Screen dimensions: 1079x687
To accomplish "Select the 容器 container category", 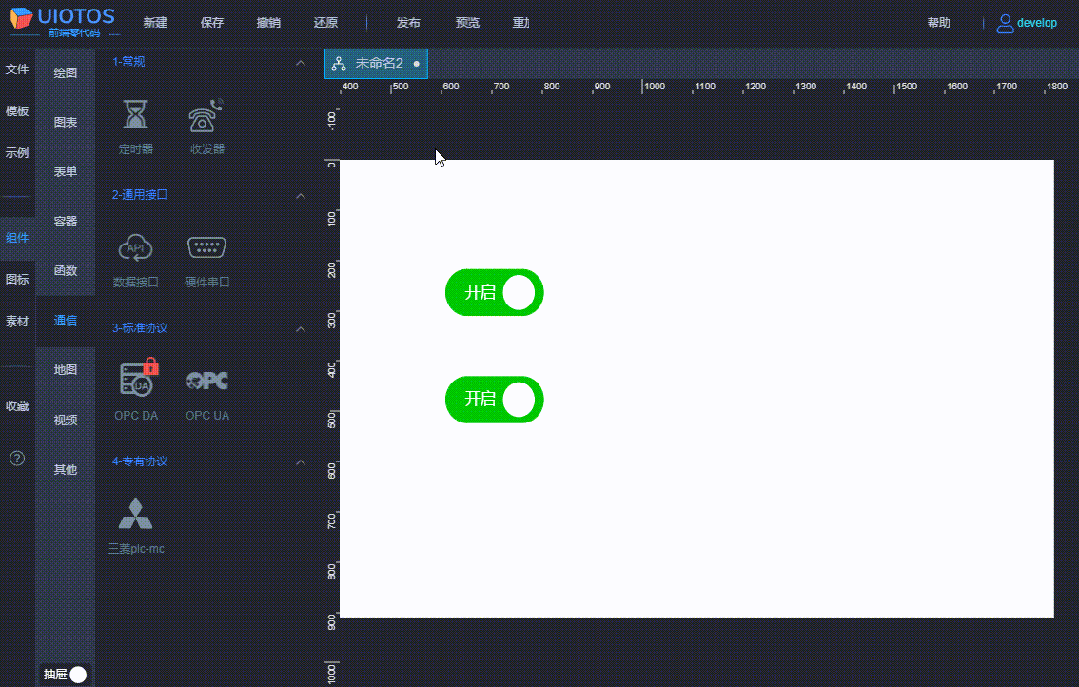I will click(65, 221).
